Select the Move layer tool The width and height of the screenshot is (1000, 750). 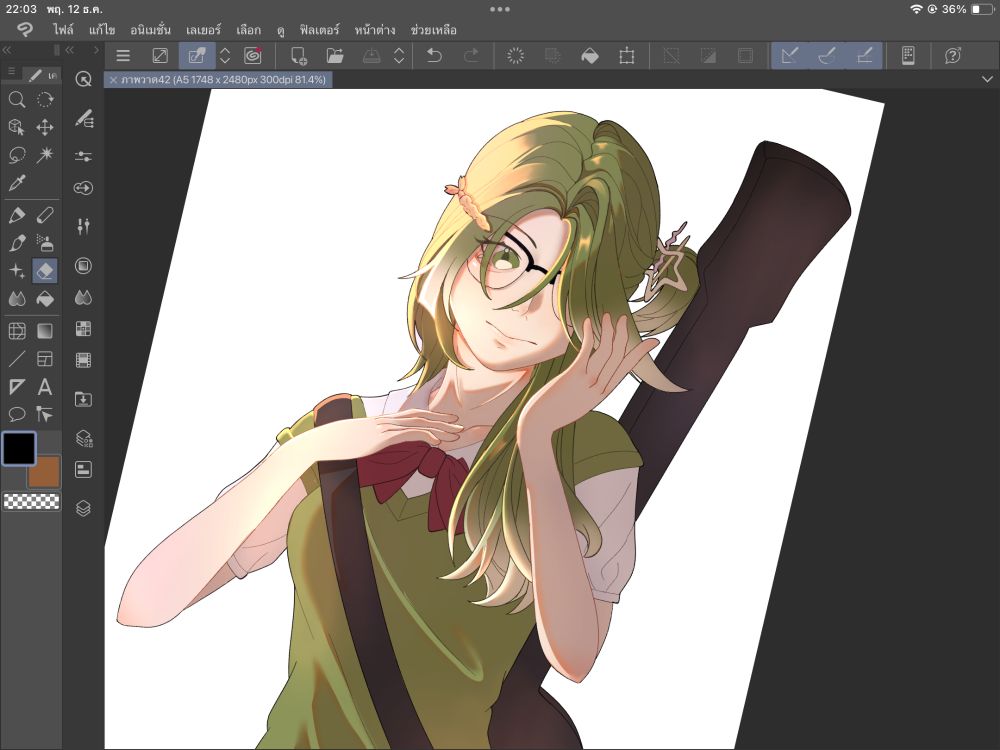[x=45, y=128]
